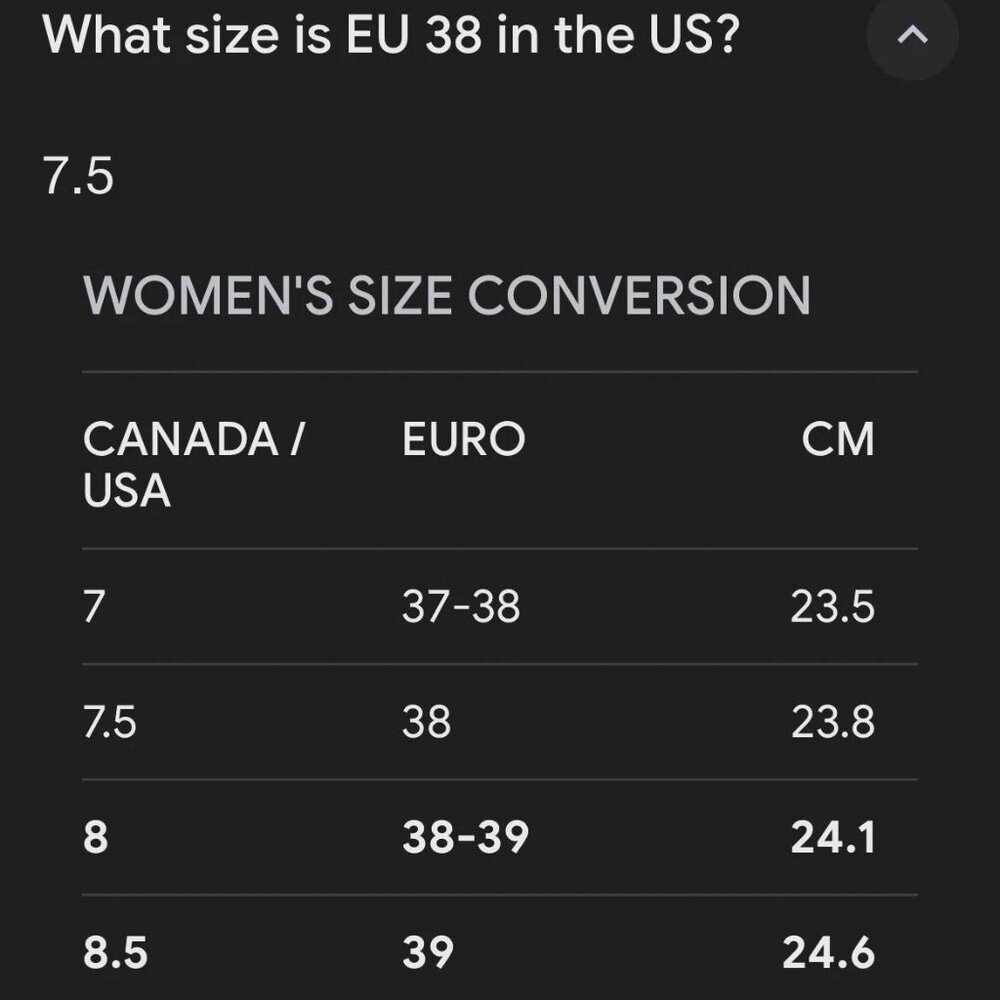Image resolution: width=1000 pixels, height=1000 pixels.
Task: Select the 38-39 Euro size cell
Action: click(x=466, y=837)
